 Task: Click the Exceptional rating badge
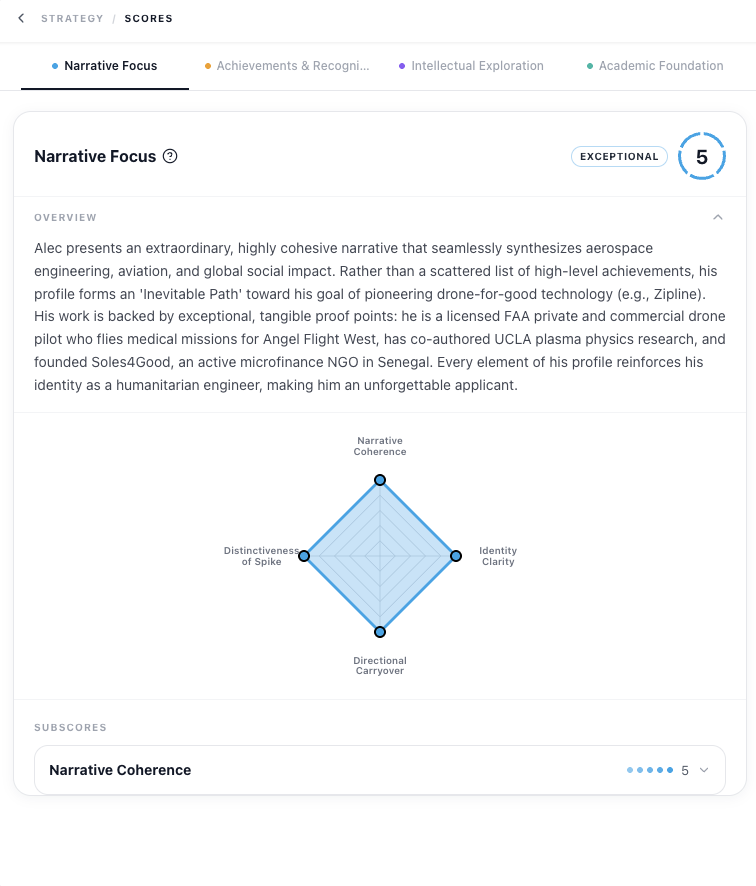619,157
